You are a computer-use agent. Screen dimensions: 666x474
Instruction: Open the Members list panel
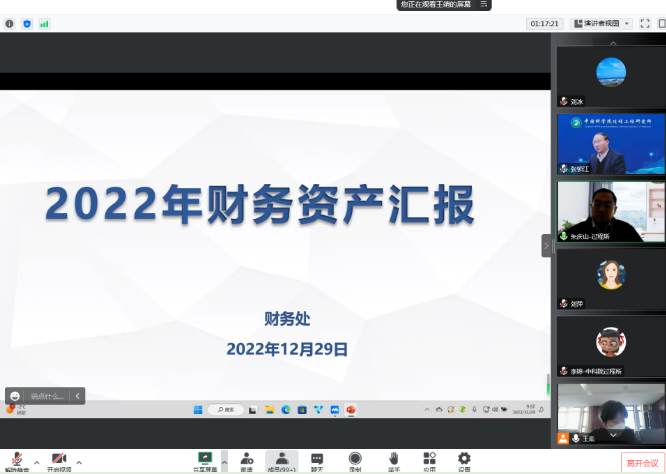click(281, 459)
